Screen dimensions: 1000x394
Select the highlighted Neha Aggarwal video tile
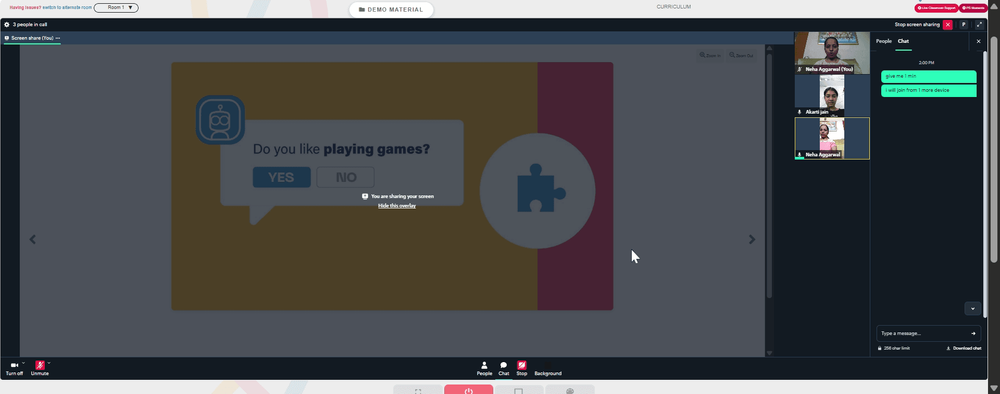[832, 138]
